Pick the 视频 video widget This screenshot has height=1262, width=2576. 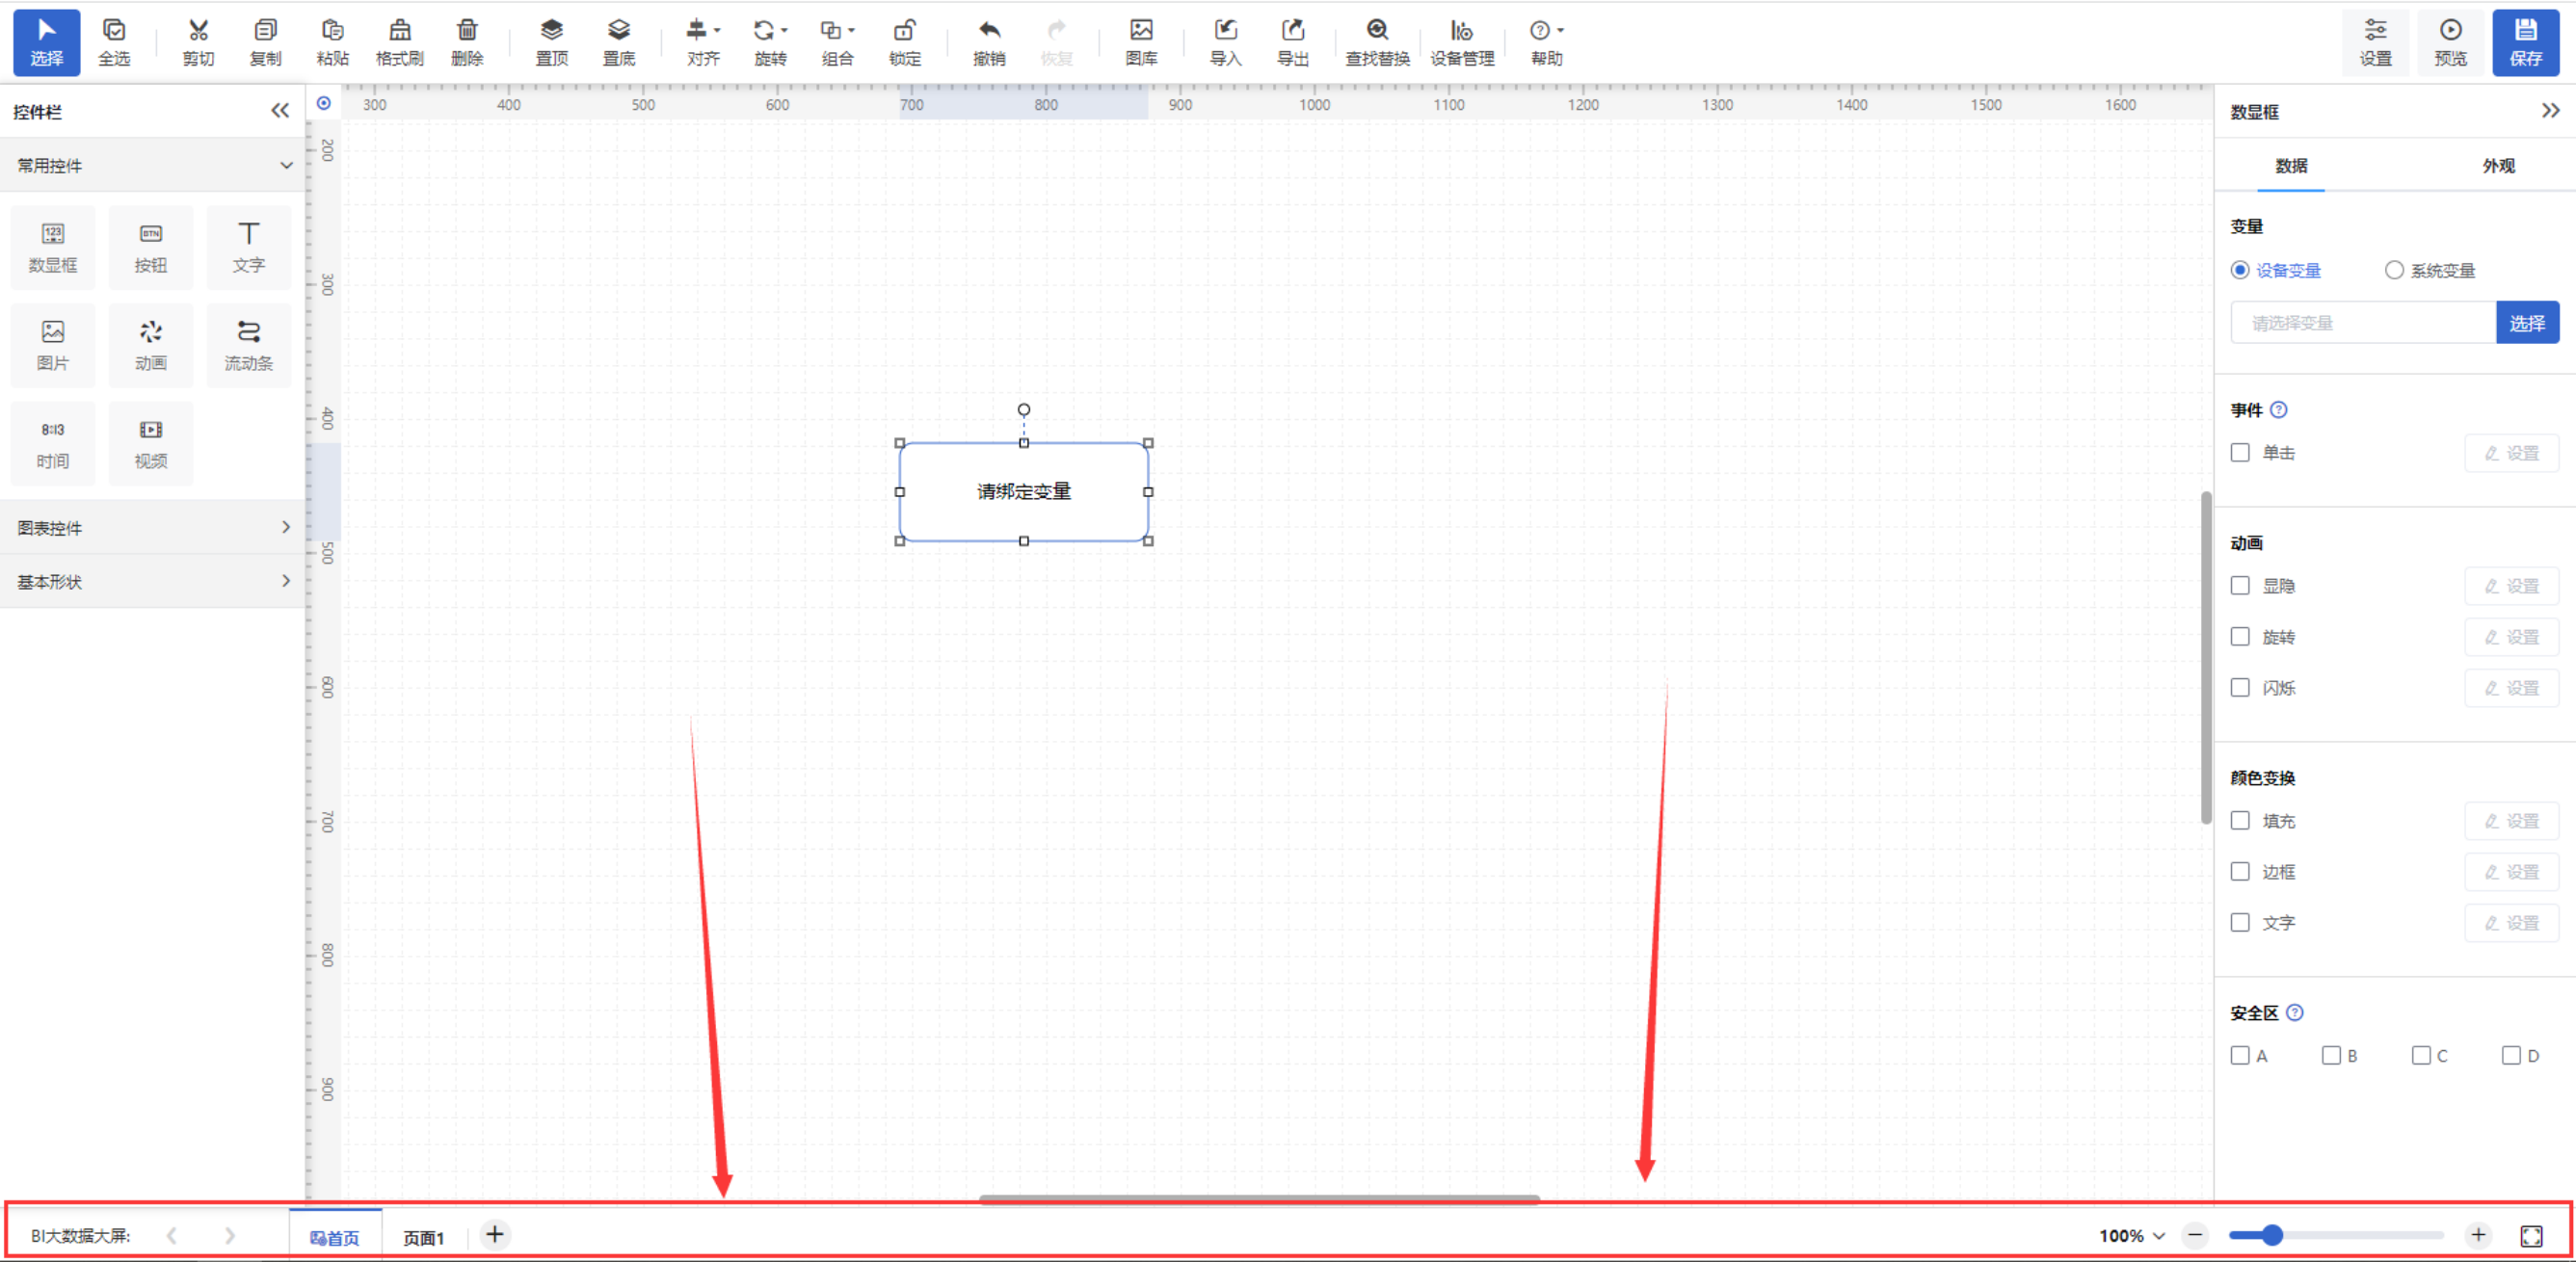click(151, 443)
